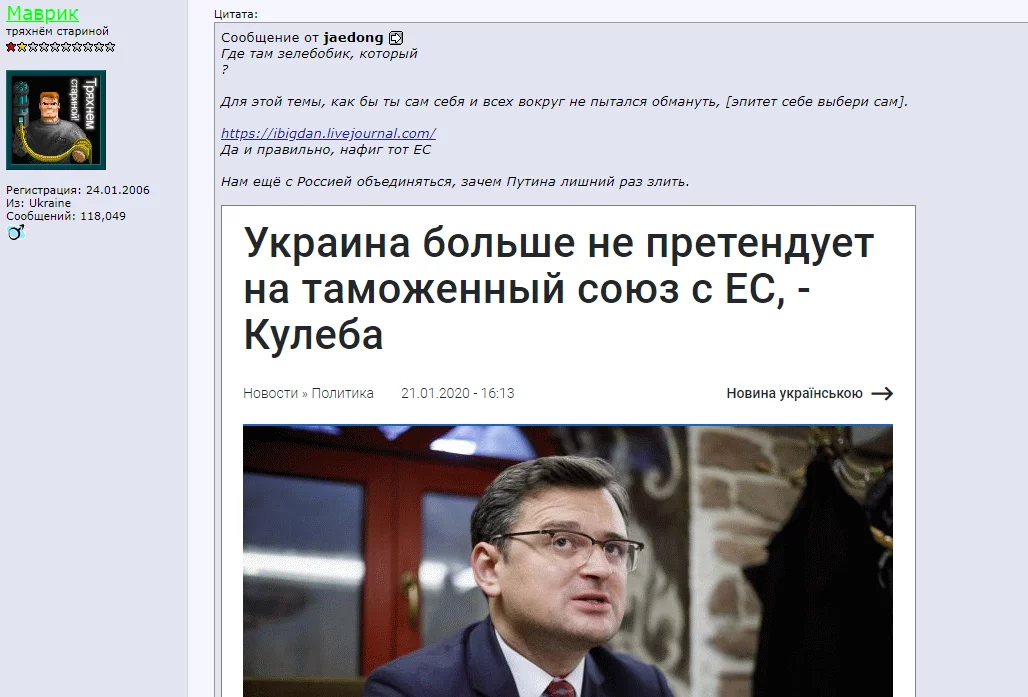Screen dimensions: 1028x697
Task: Click the last grey reputation star
Action: pos(110,47)
